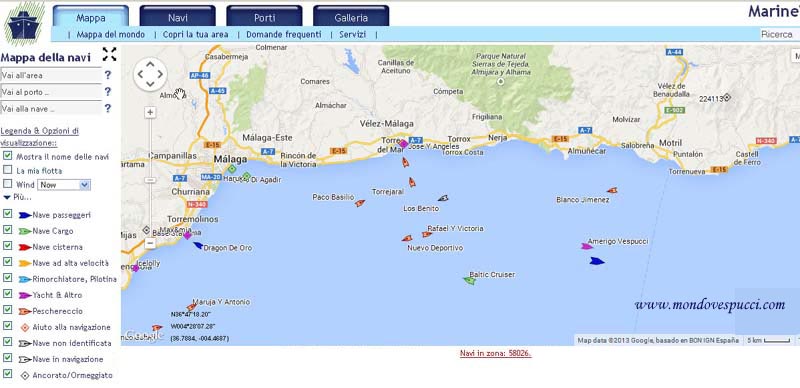Uncheck the Nave Cargo filter checkbox

pos(8,230)
